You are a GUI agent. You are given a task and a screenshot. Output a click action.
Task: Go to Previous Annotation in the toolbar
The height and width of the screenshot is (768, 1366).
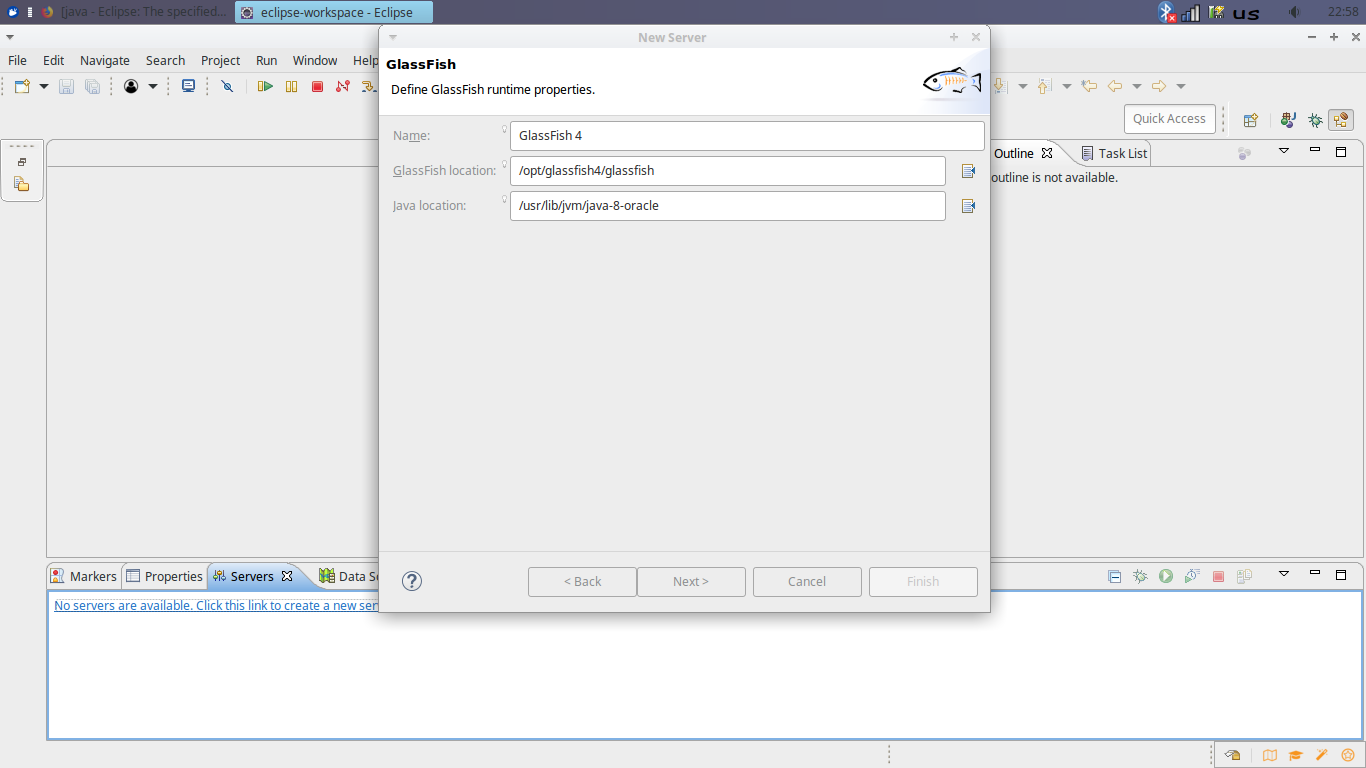pyautogui.click(x=1045, y=87)
